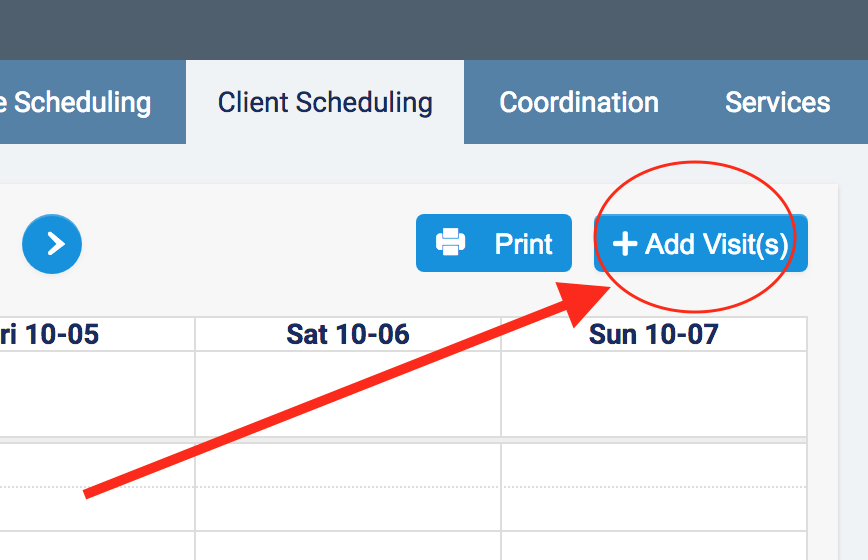This screenshot has width=868, height=560.
Task: Select the Sat 10-06 column header
Action: coord(348,334)
